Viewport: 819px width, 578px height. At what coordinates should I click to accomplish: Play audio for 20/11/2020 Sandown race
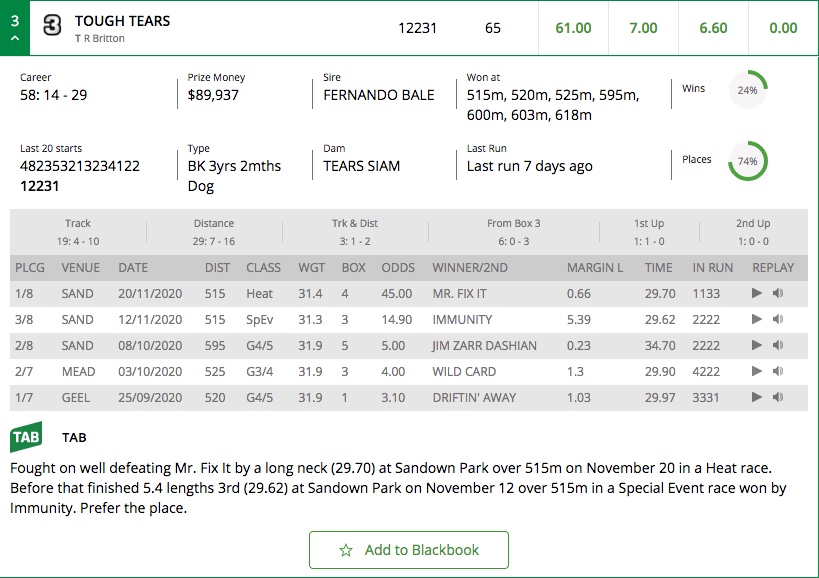tap(778, 293)
